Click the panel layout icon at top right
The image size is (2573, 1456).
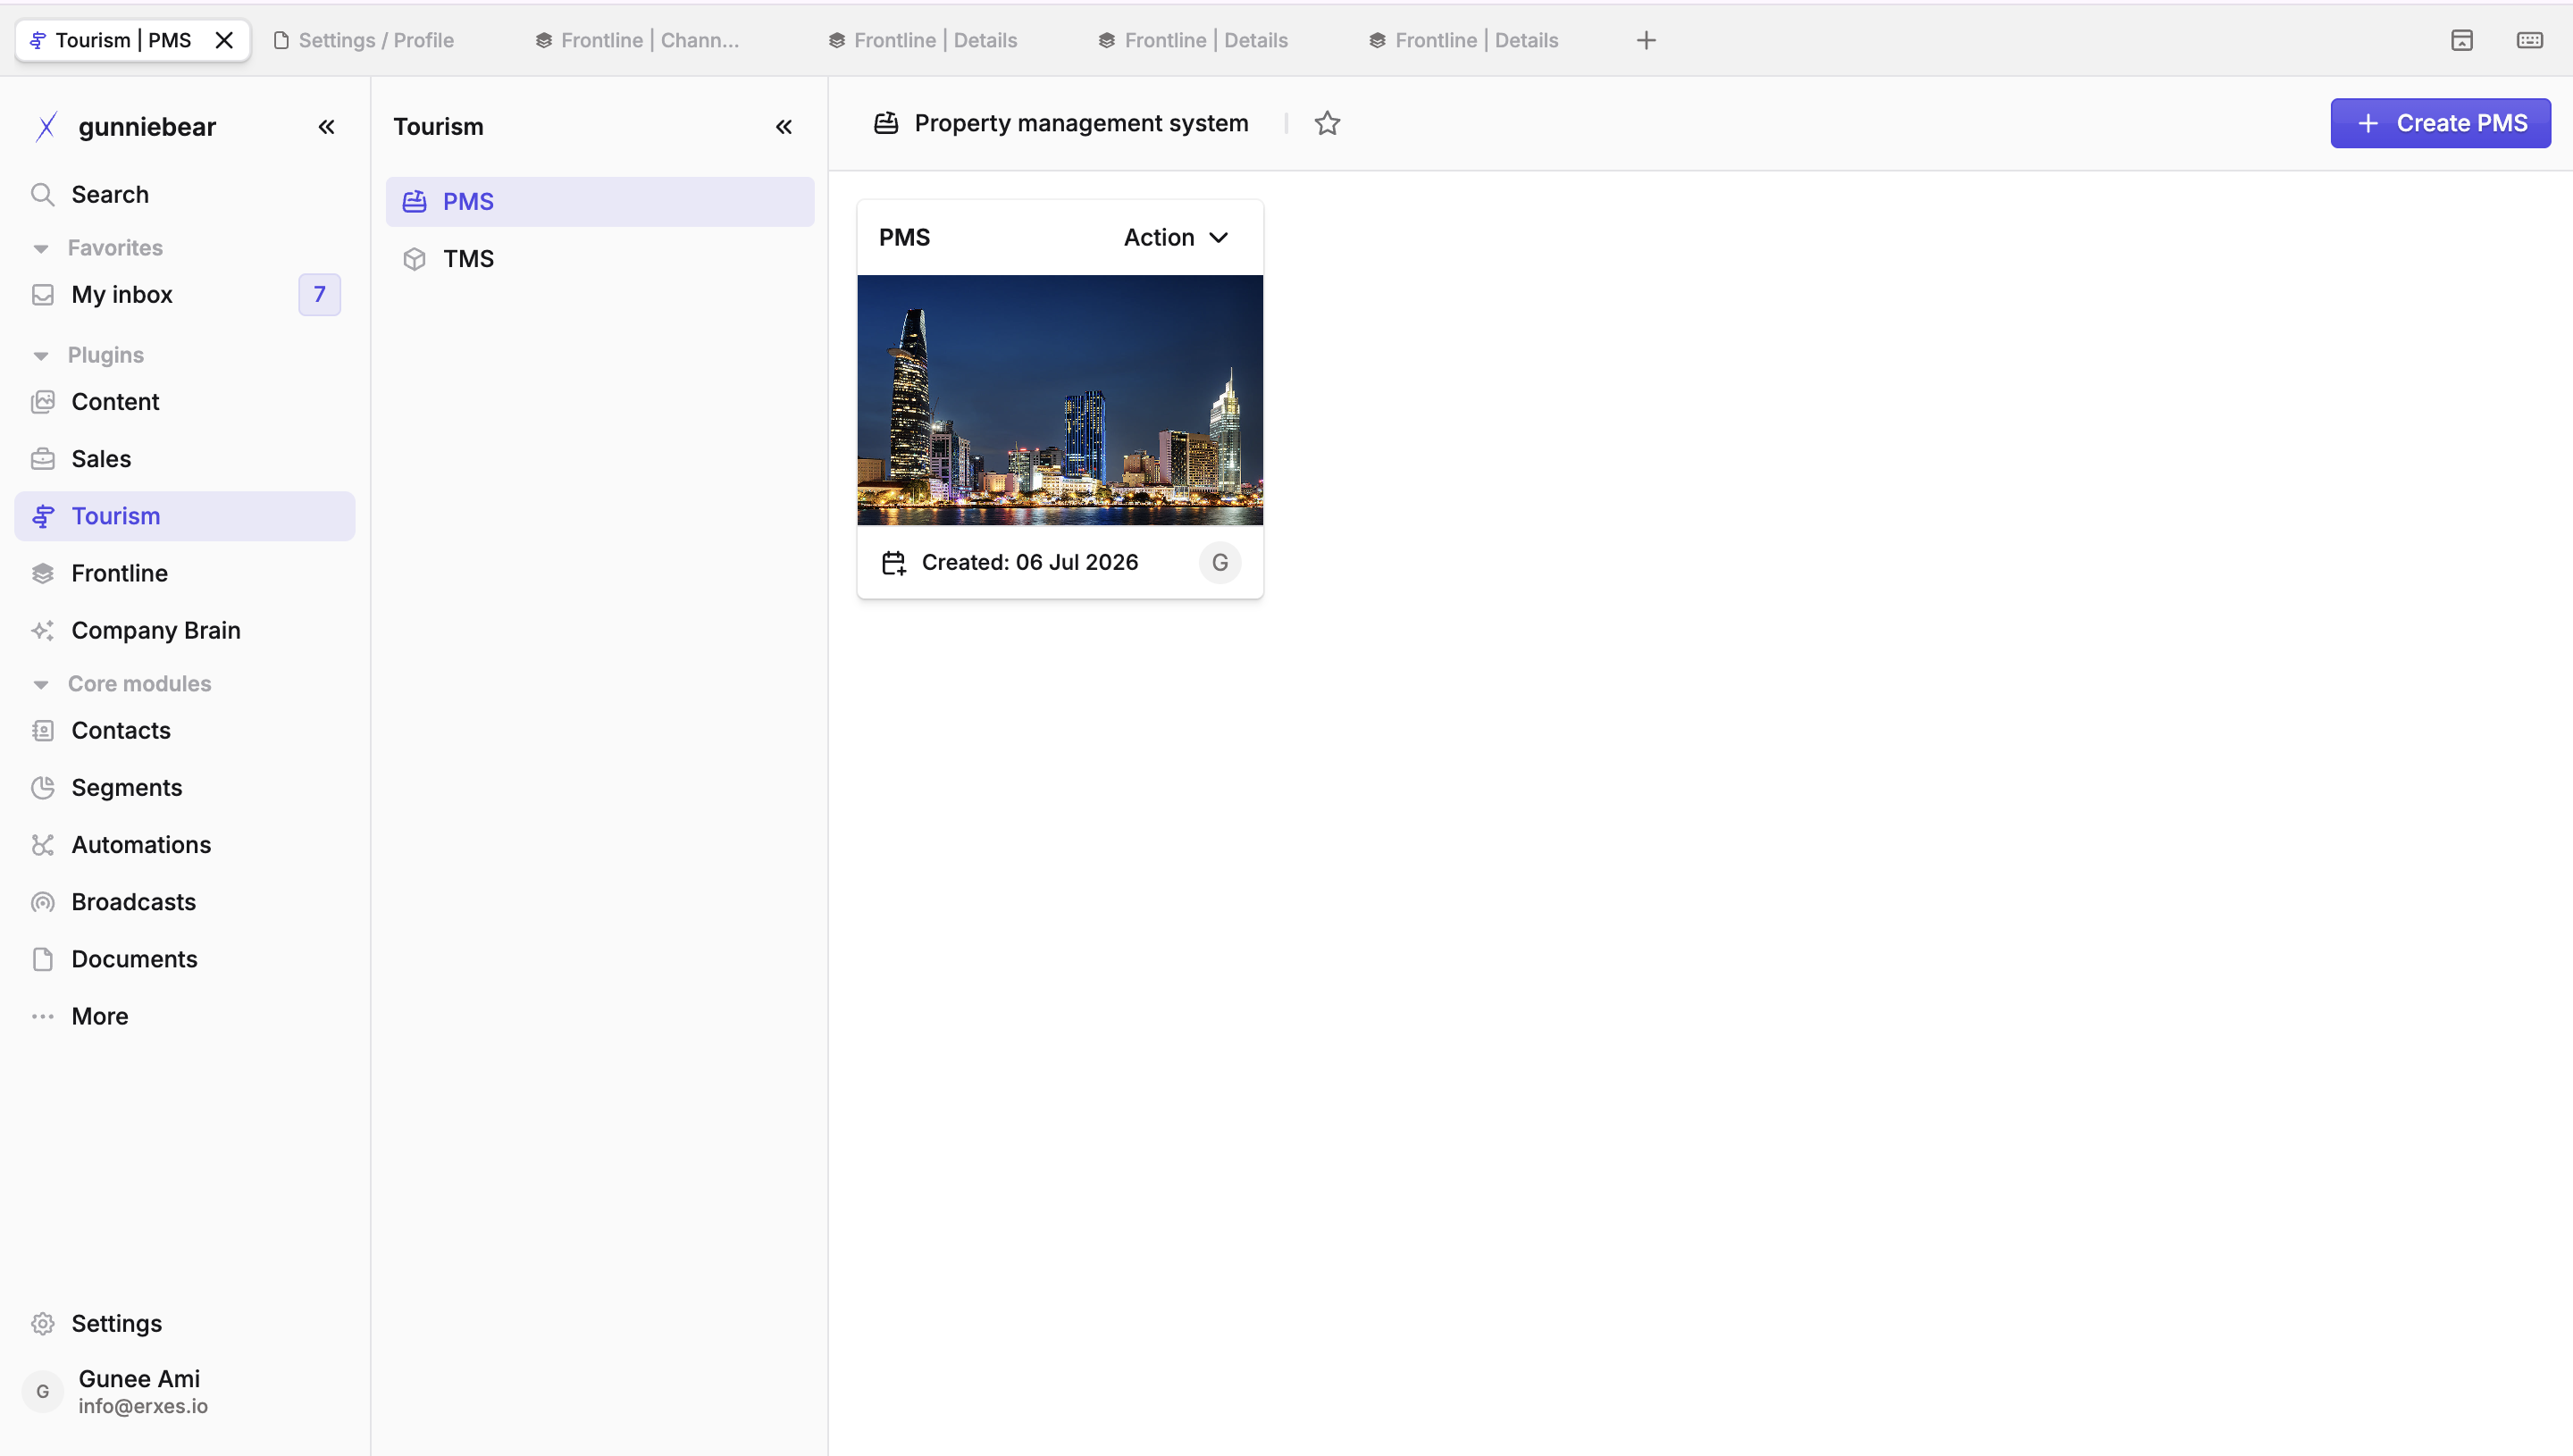[x=2462, y=40]
